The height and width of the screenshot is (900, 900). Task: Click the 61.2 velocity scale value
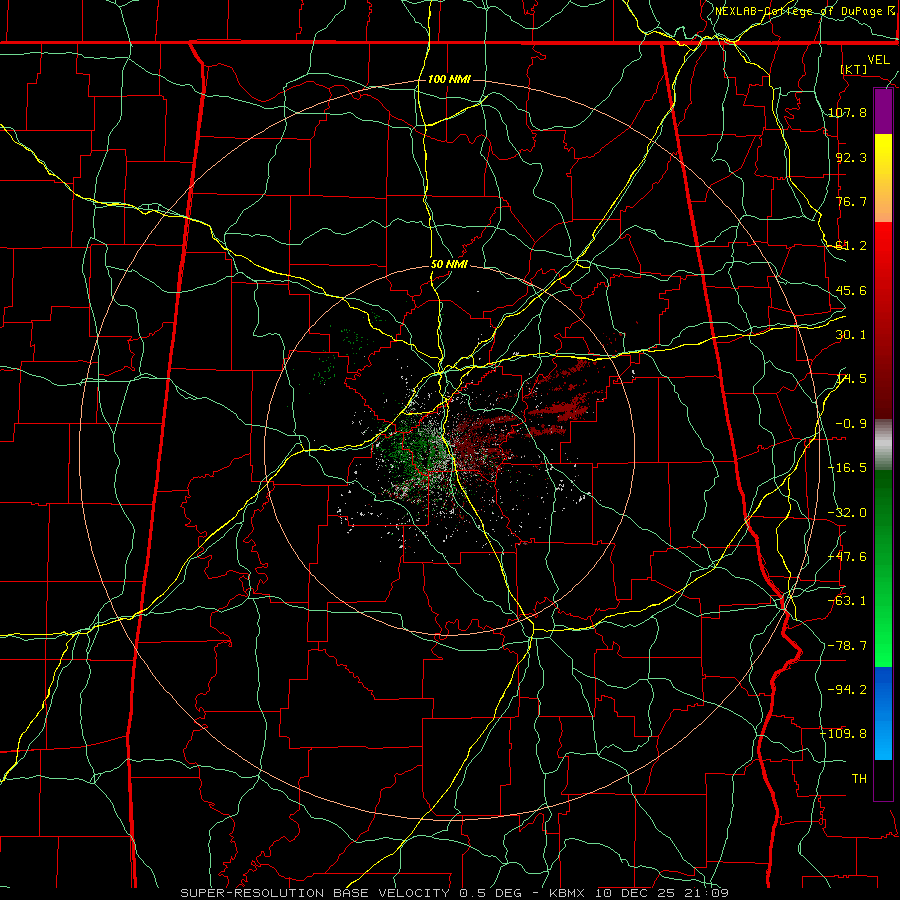pyautogui.click(x=851, y=246)
